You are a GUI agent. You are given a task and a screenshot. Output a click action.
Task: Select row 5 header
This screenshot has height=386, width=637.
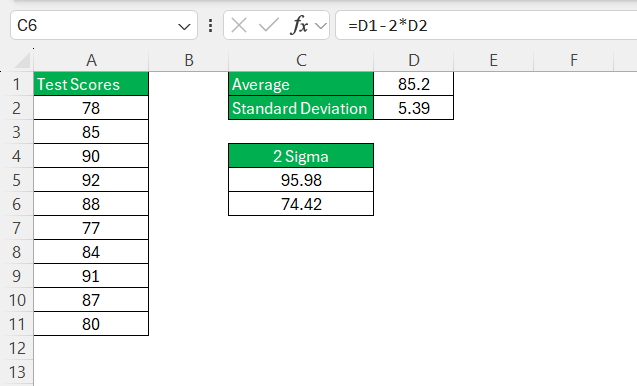pos(16,180)
